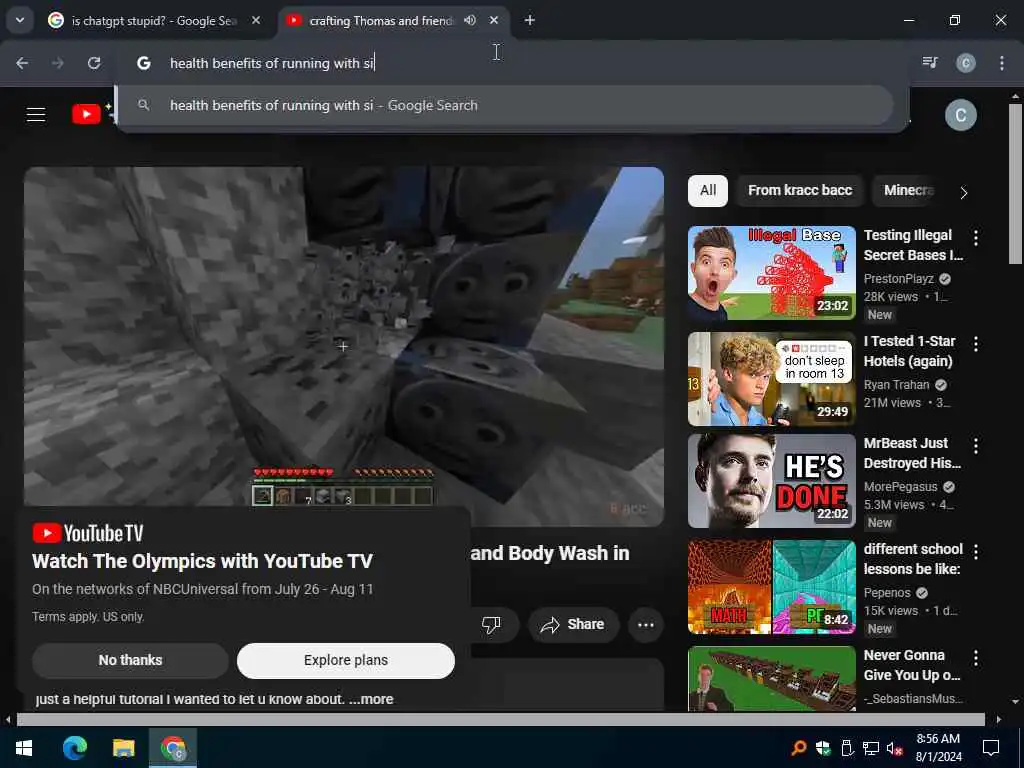Open options for 'MrBeast Just Destroyed' video

(976, 446)
